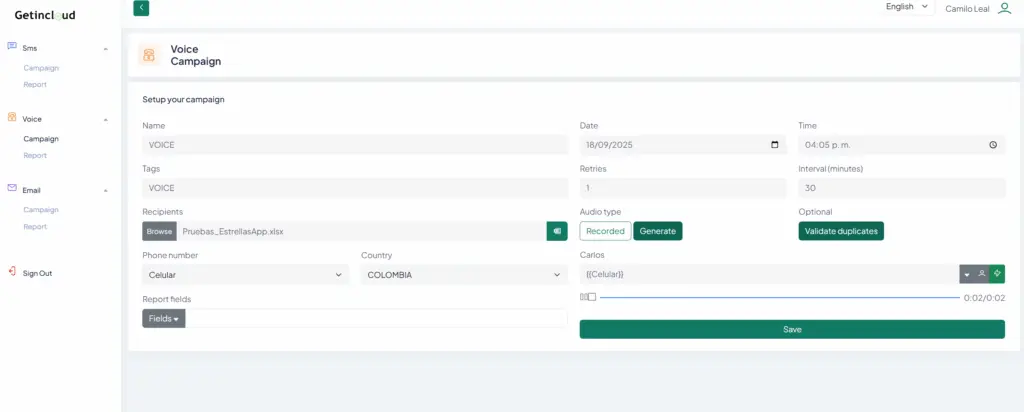Viewport: 1024px width, 412px height.
Task: Open the Voice Report menu item
Action: click(x=35, y=155)
